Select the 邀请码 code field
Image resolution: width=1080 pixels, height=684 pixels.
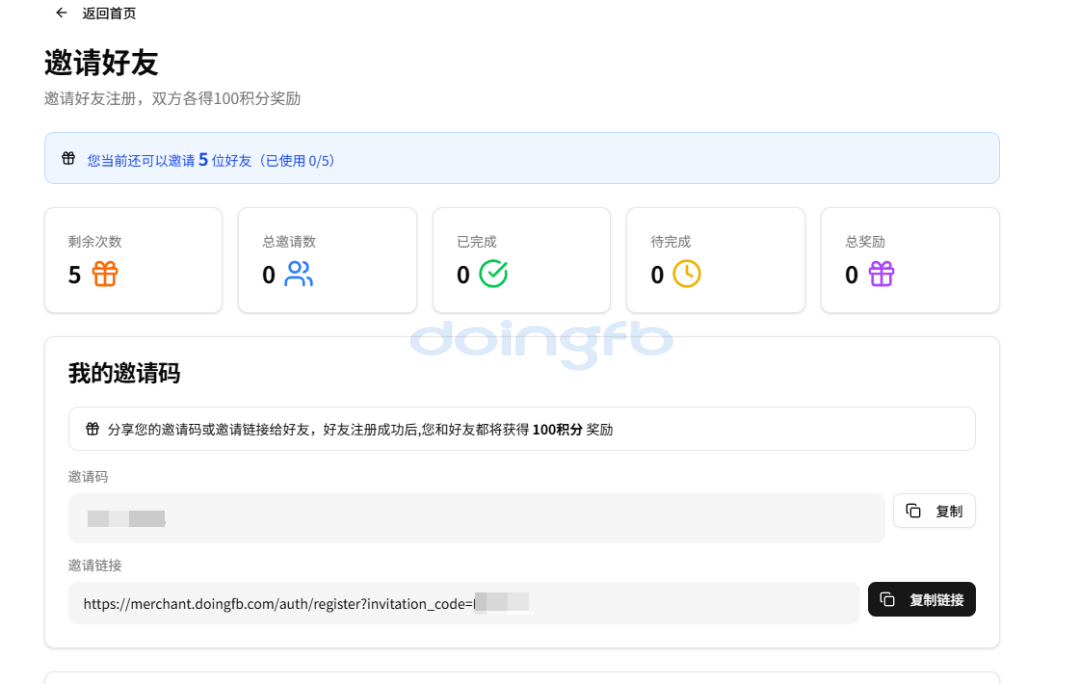476,518
